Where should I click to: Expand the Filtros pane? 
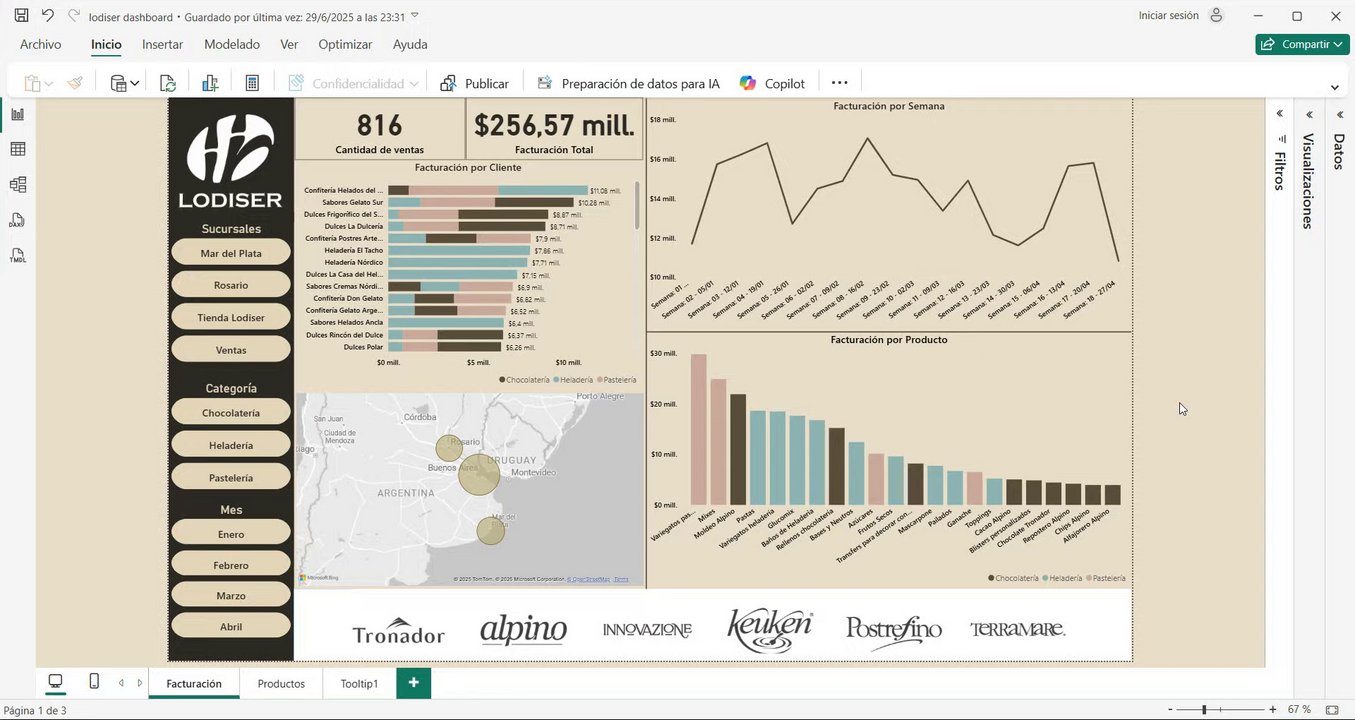pos(1280,115)
